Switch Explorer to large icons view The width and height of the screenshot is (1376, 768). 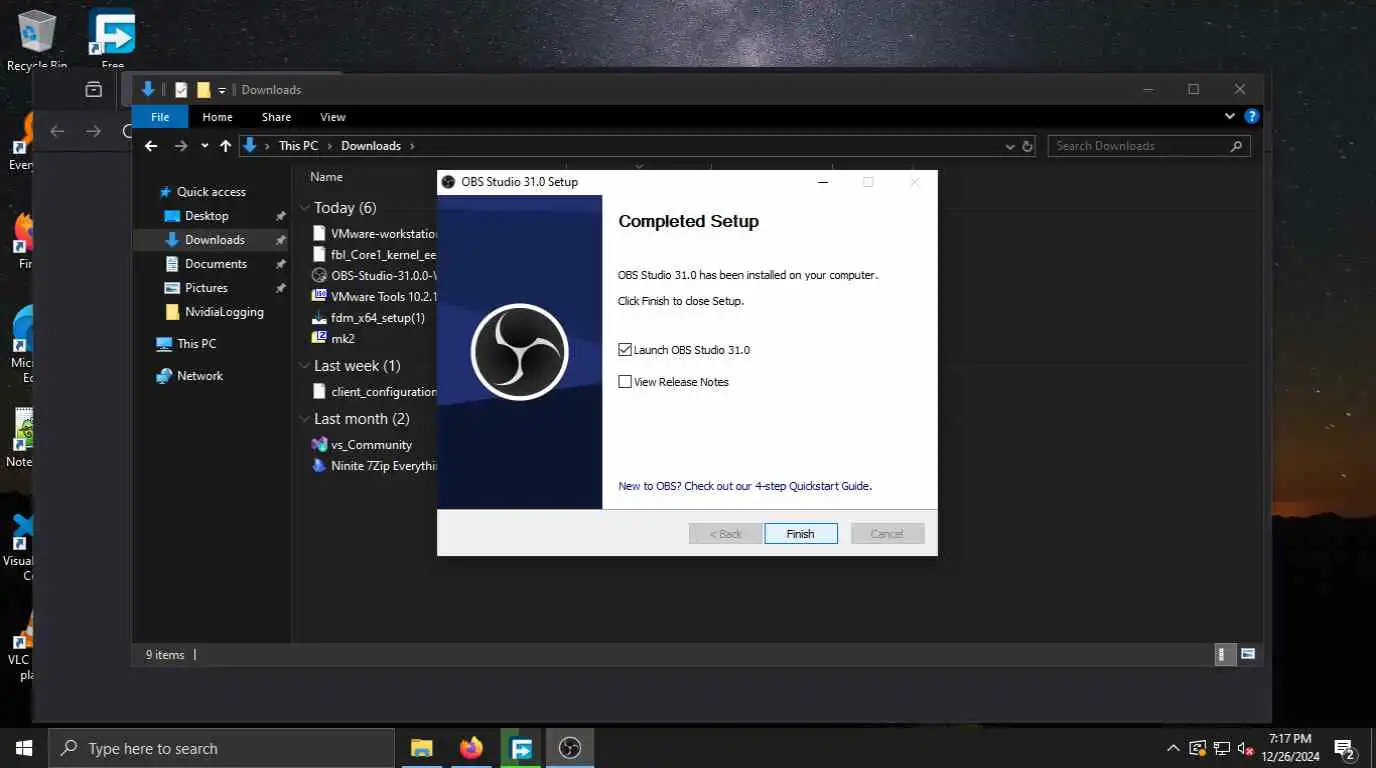click(x=1247, y=654)
